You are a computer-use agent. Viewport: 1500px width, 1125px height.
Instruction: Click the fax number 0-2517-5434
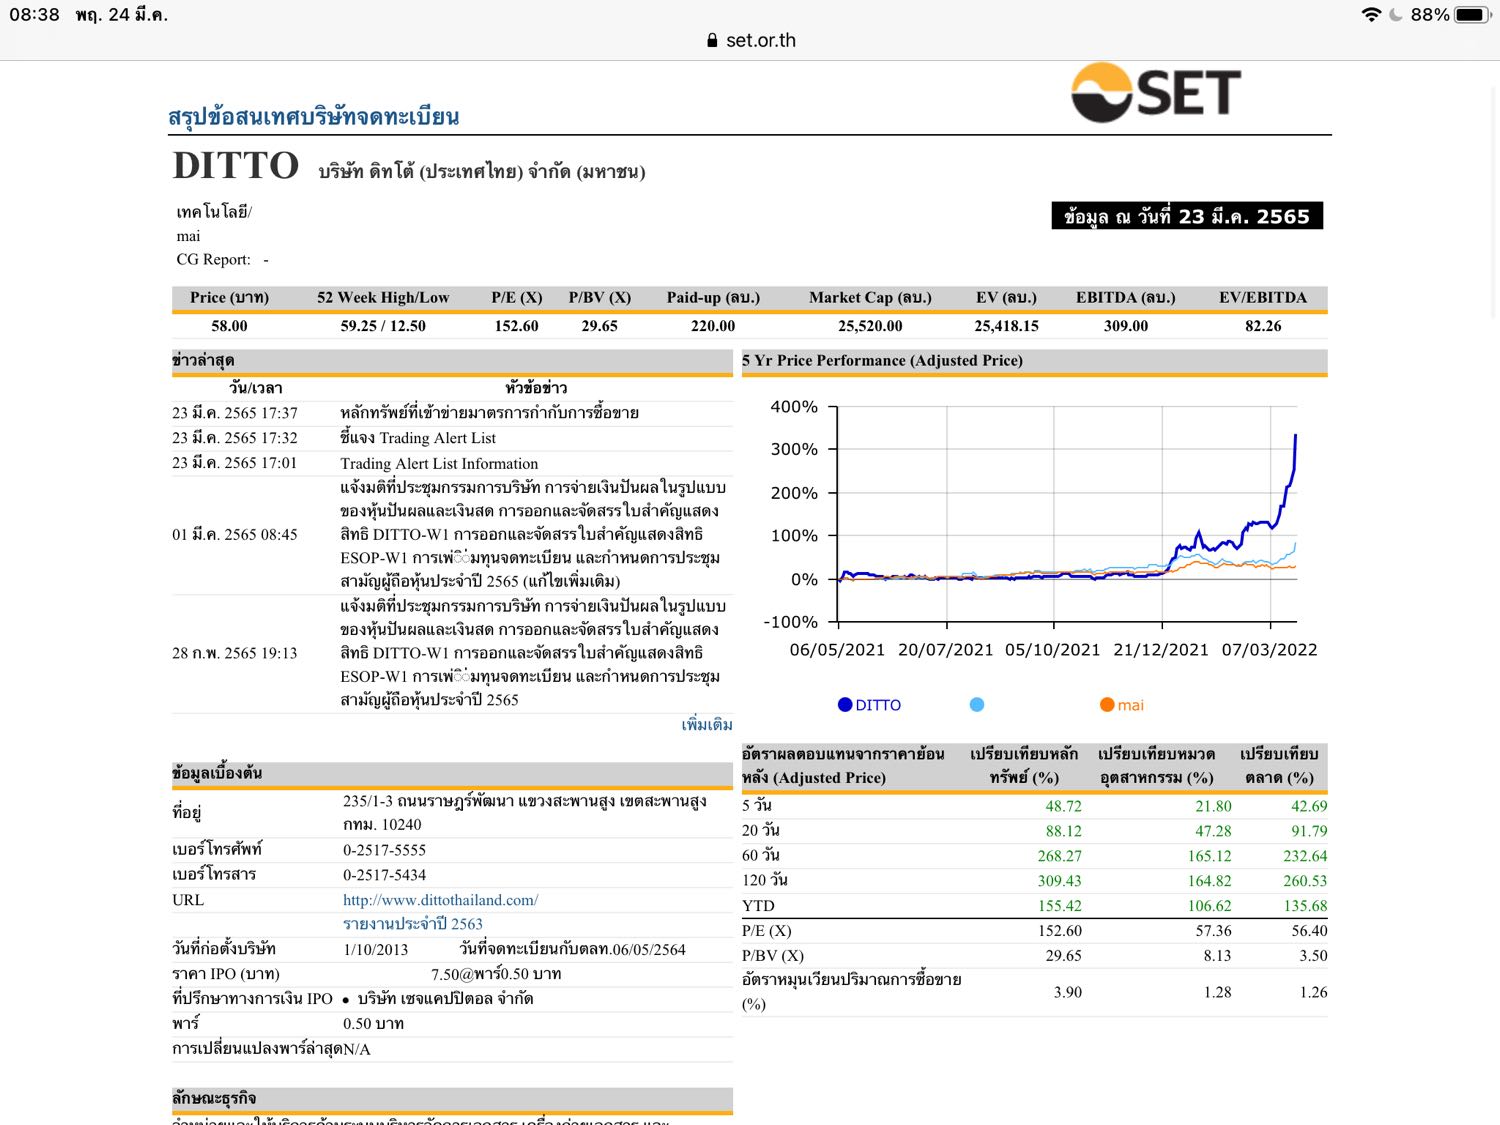[384, 874]
